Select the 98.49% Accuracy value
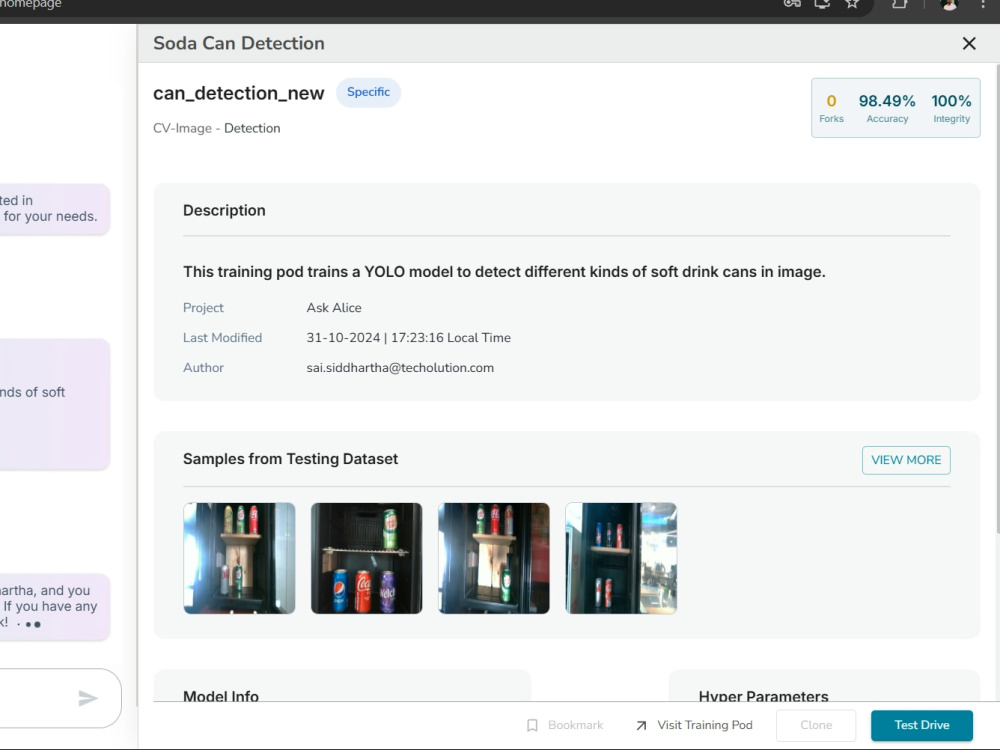The width and height of the screenshot is (1000, 750). 886,101
